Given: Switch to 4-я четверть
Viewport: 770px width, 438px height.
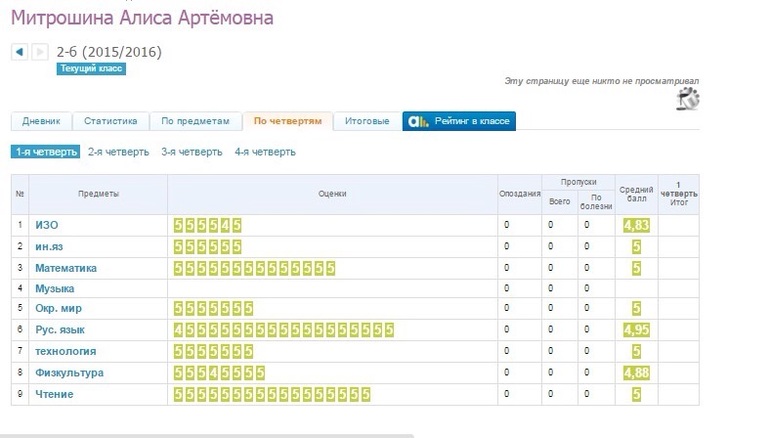Looking at the screenshot, I should [265, 152].
